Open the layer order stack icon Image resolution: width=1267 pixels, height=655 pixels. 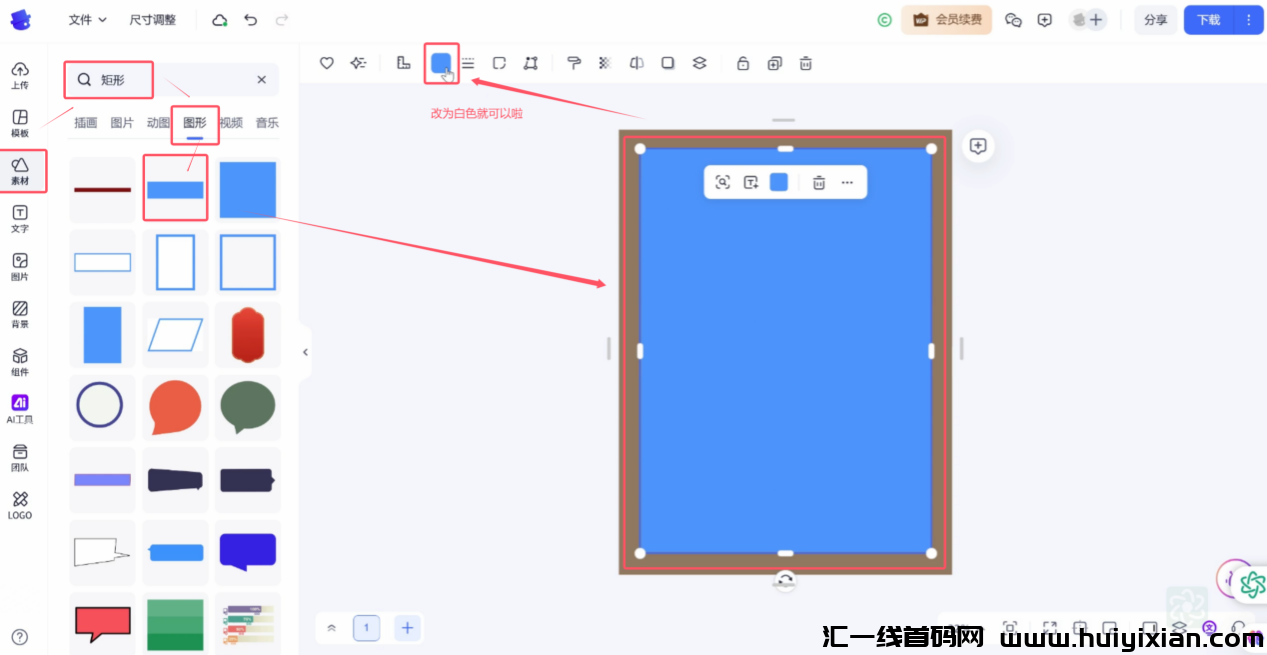pos(699,63)
